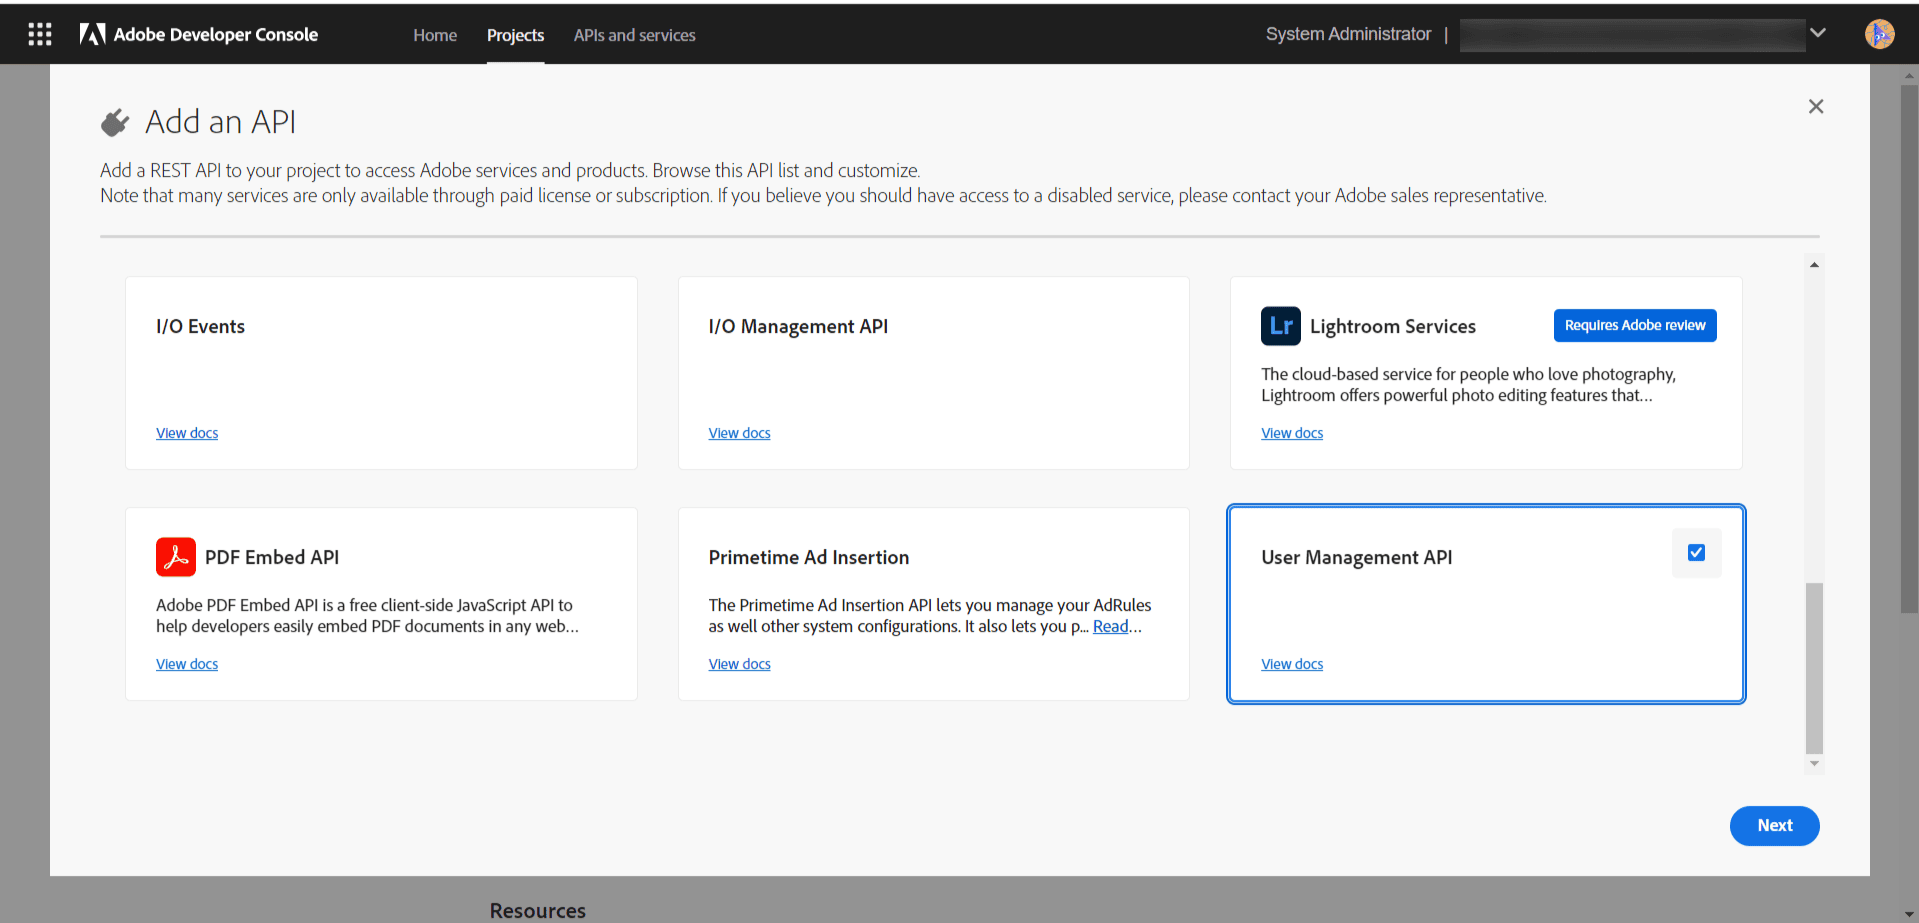
Task: Expand the organization switcher dropdown
Action: click(x=1818, y=33)
